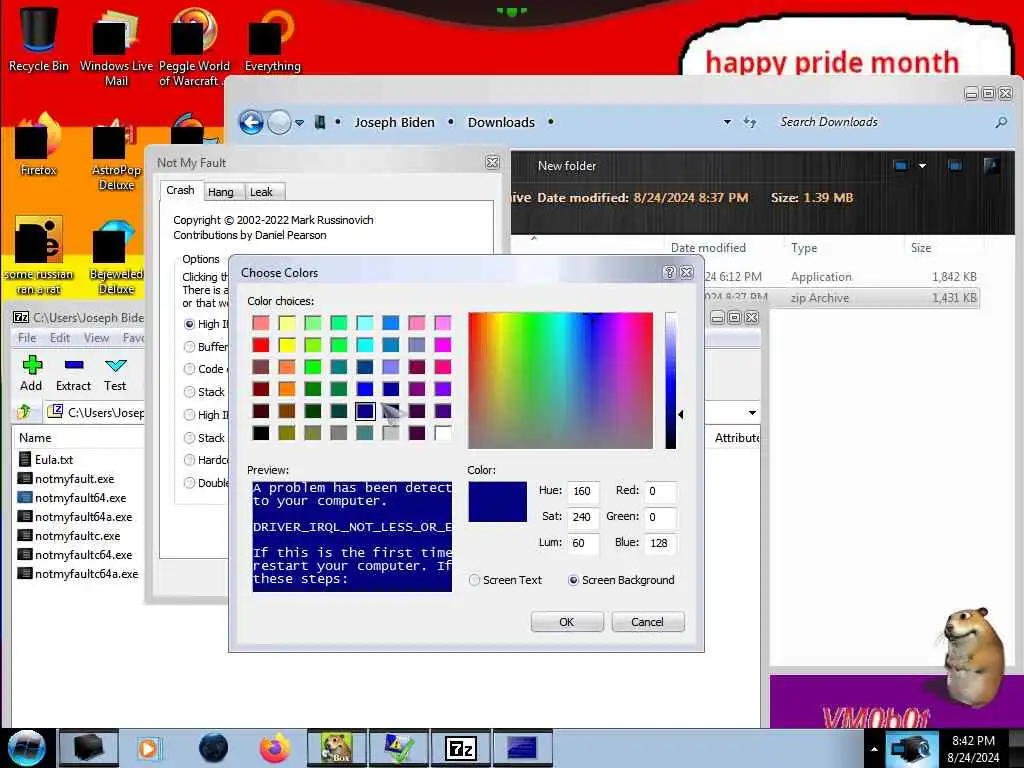
Task: Select Eula.txt in 7-Zip list
Action: 54,460
